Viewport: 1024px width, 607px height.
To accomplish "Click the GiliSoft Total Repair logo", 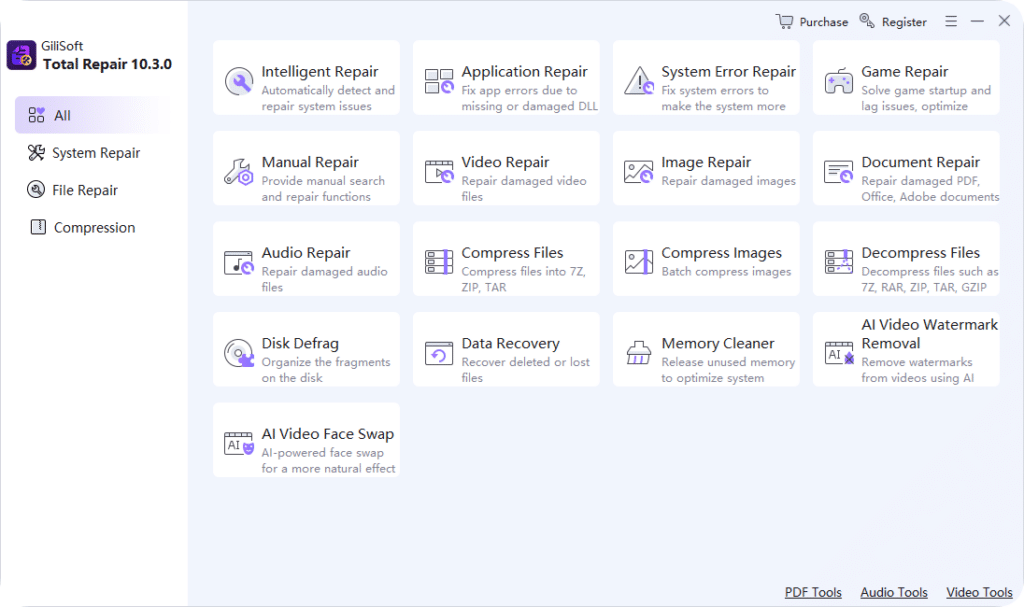I will pyautogui.click(x=22, y=56).
